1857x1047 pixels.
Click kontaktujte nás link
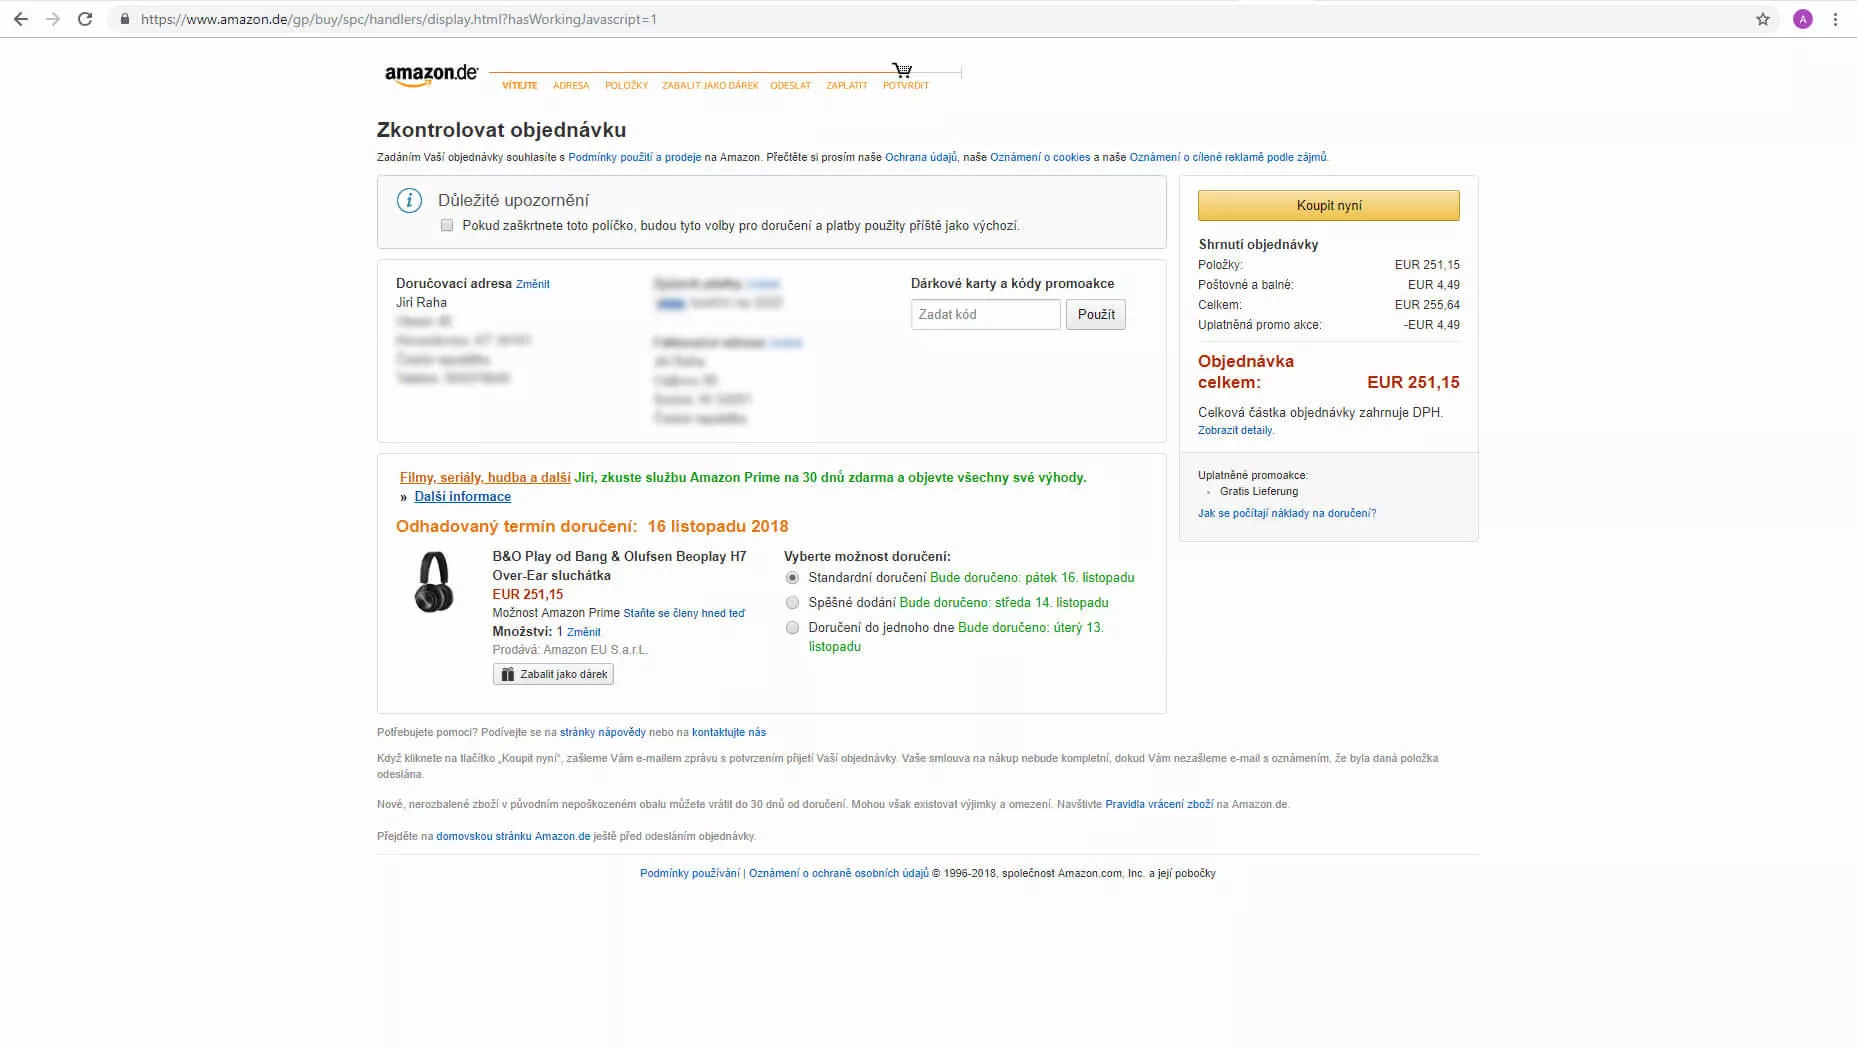(x=729, y=732)
